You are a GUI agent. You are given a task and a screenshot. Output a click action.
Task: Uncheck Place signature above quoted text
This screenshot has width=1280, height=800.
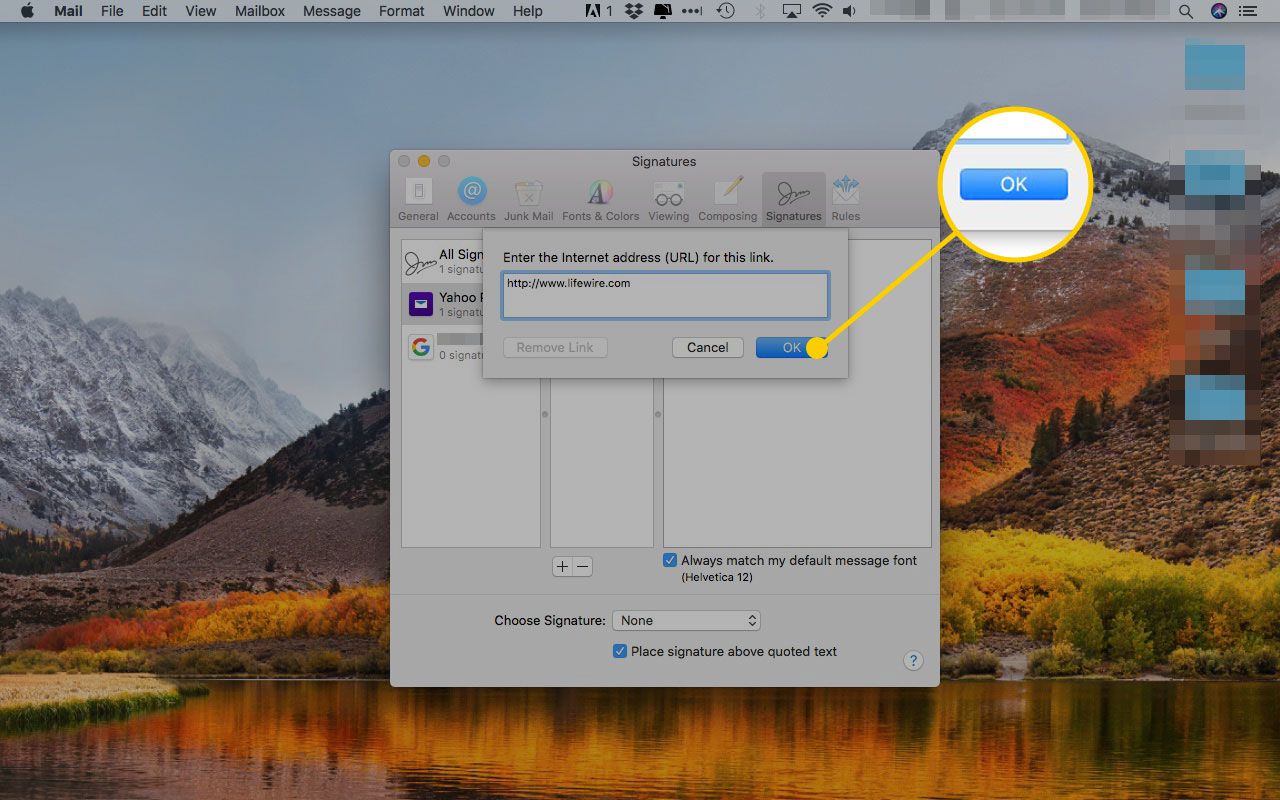pyautogui.click(x=620, y=651)
